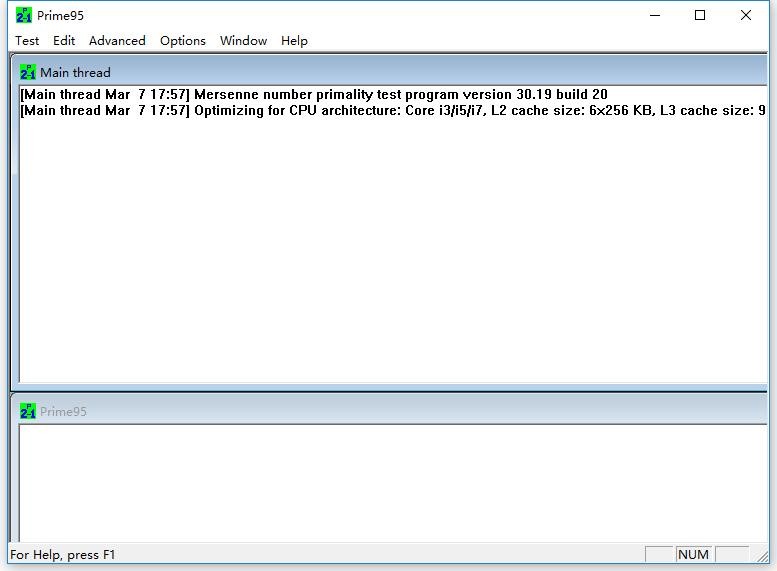Click the Main thread window icon
The height and width of the screenshot is (571, 777).
tap(28, 72)
